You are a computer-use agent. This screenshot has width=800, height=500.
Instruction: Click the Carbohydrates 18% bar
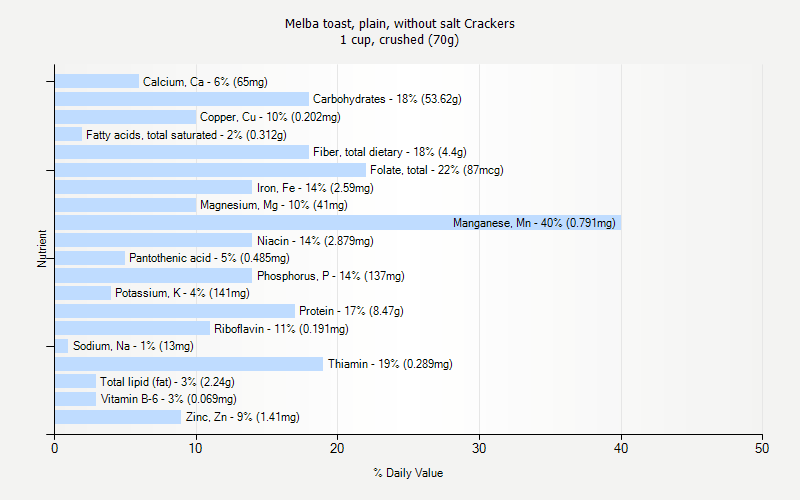coord(182,99)
